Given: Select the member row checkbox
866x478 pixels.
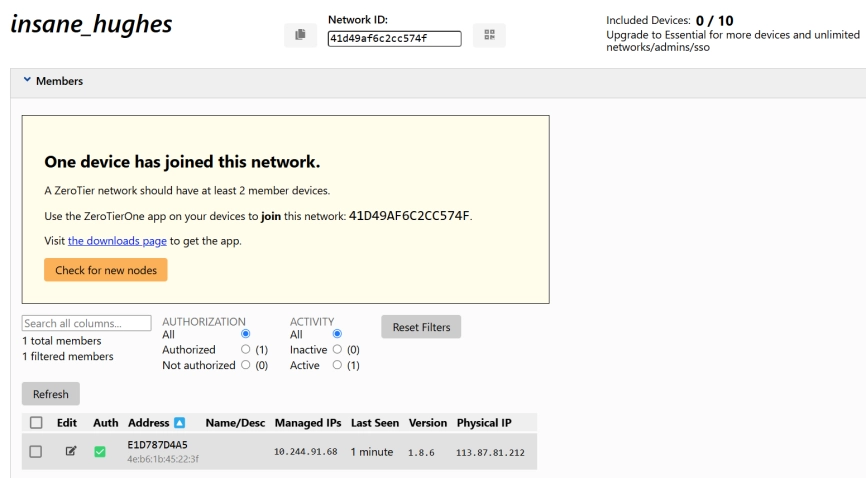Looking at the screenshot, I should tap(36, 452).
